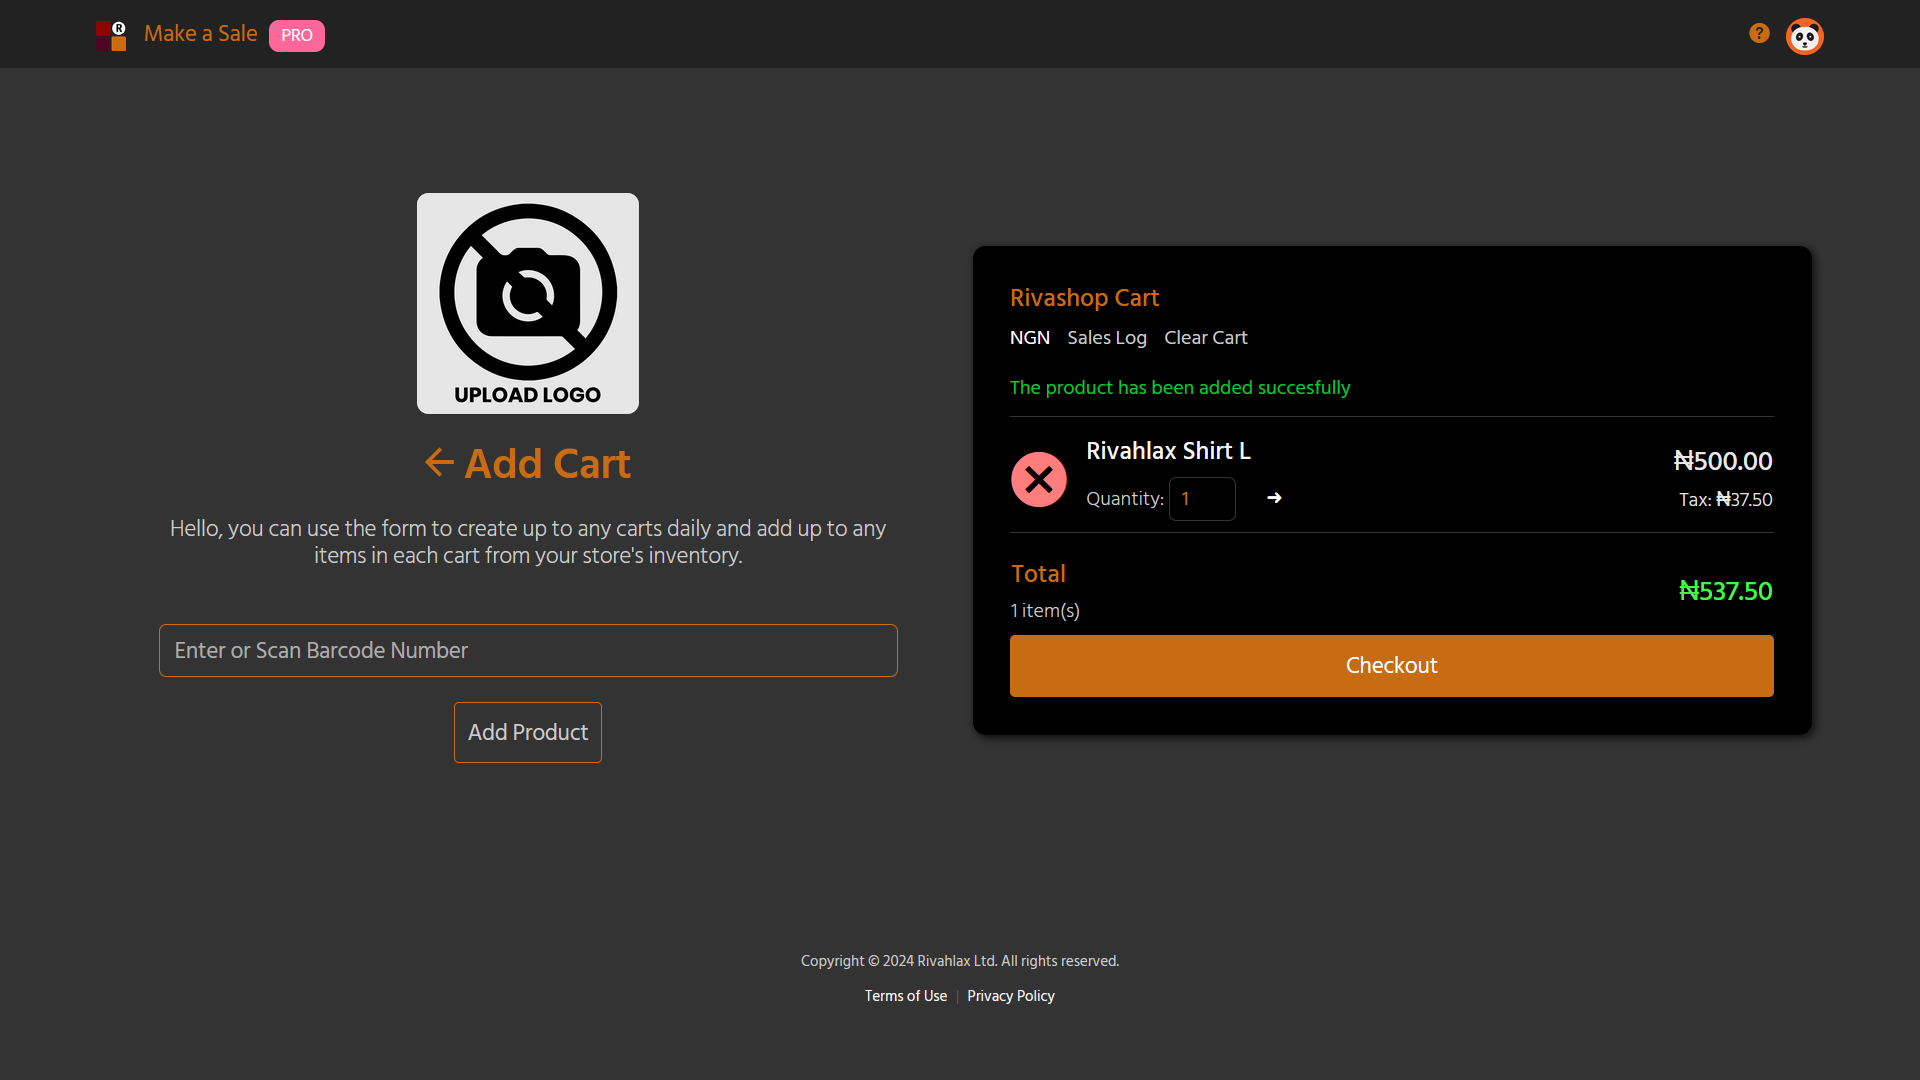The image size is (1920, 1080).
Task: Open the panda profile avatar
Action: point(1805,37)
